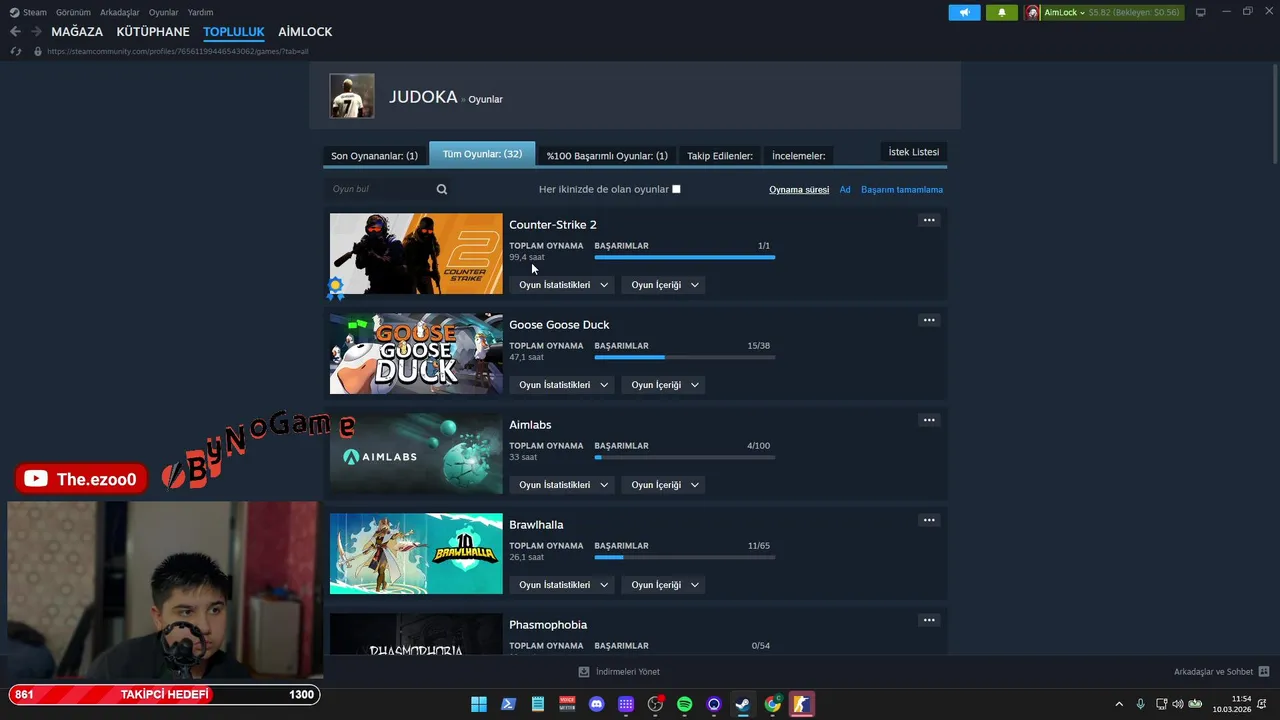The image size is (1280, 720).
Task: Expand Oyun İstatistikleri for Aimlabs
Action: click(563, 485)
